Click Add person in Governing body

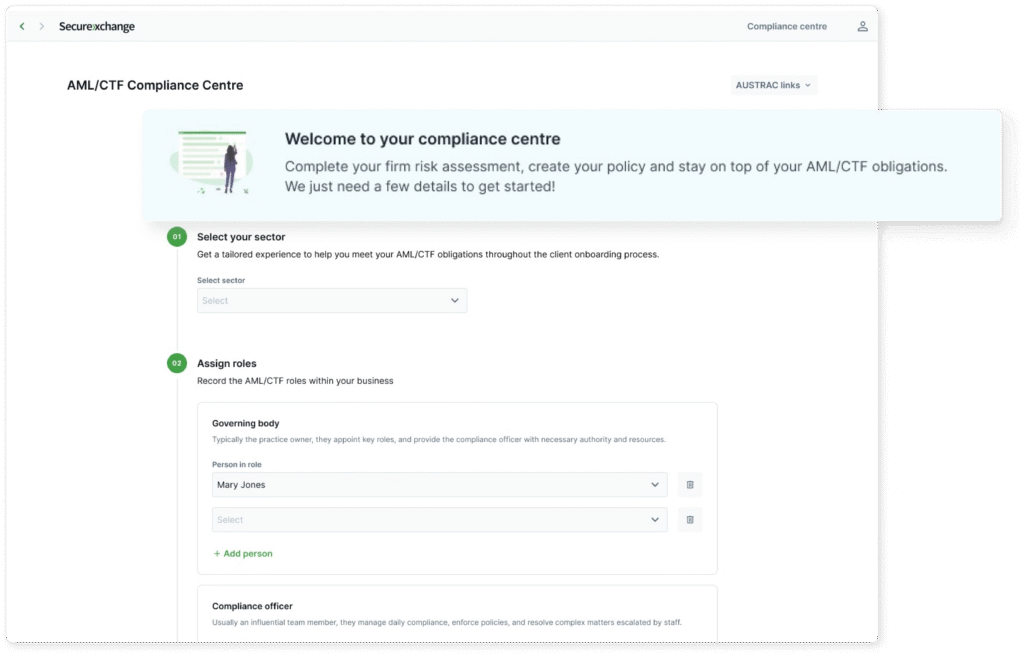coord(243,554)
